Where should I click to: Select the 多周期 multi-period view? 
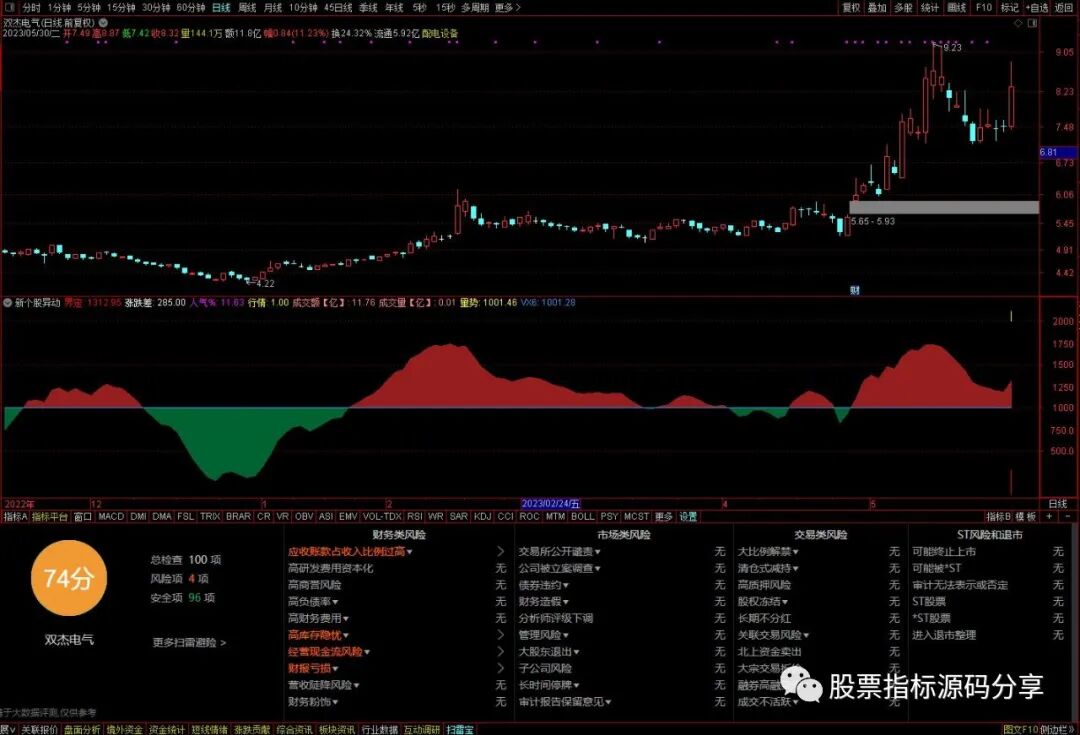coord(475,8)
